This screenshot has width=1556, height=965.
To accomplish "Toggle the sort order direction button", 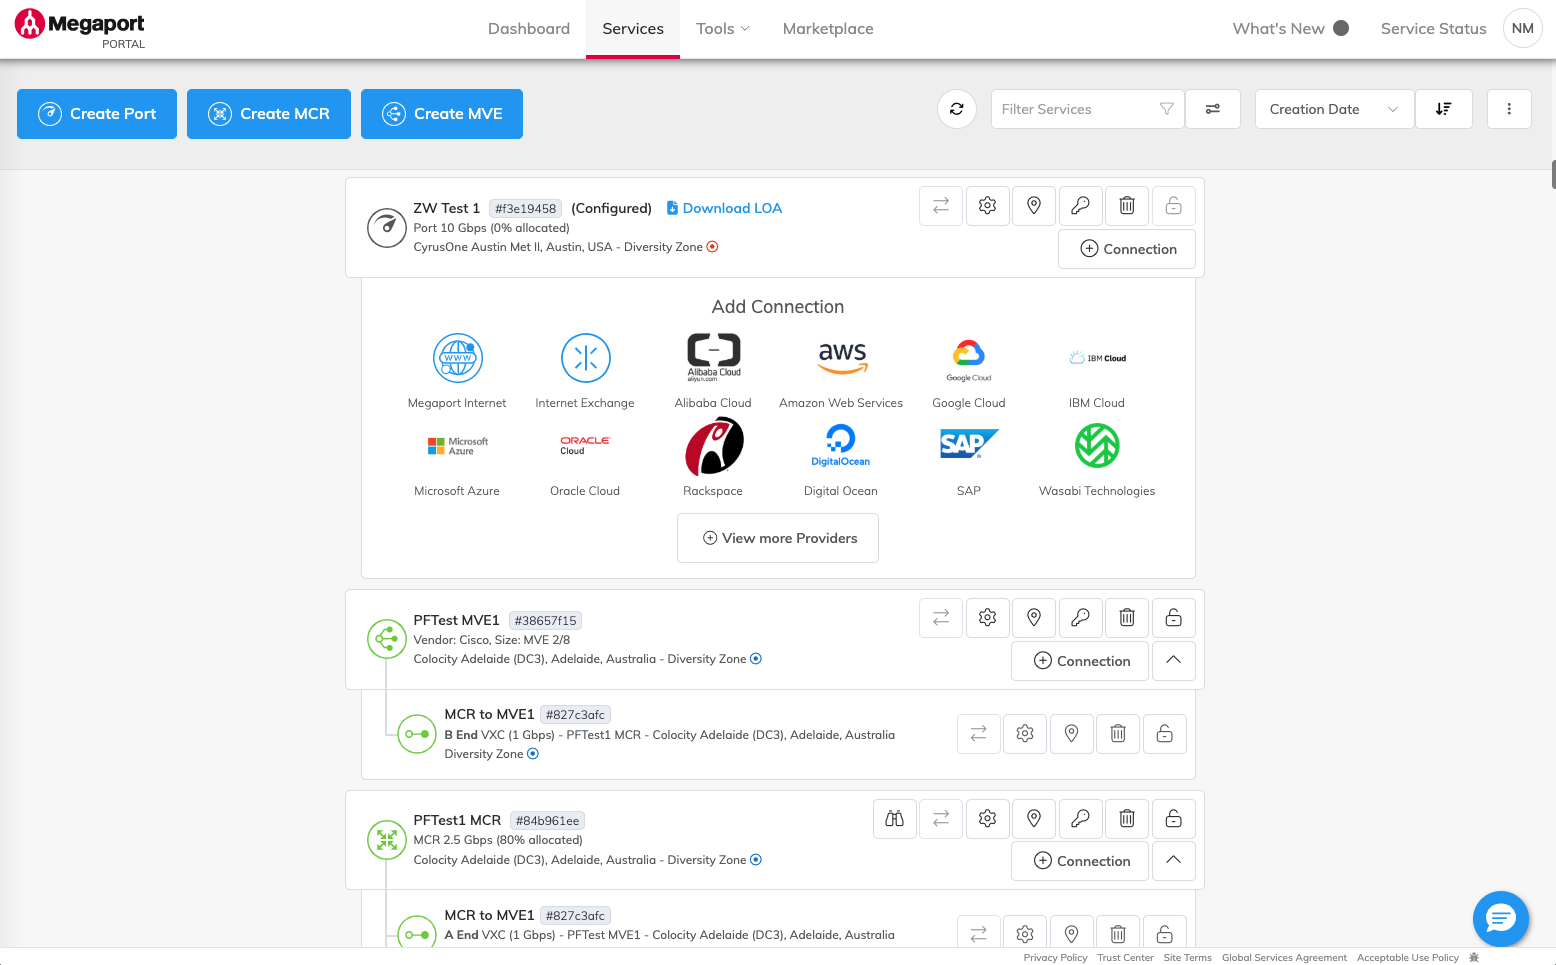I will tap(1444, 109).
